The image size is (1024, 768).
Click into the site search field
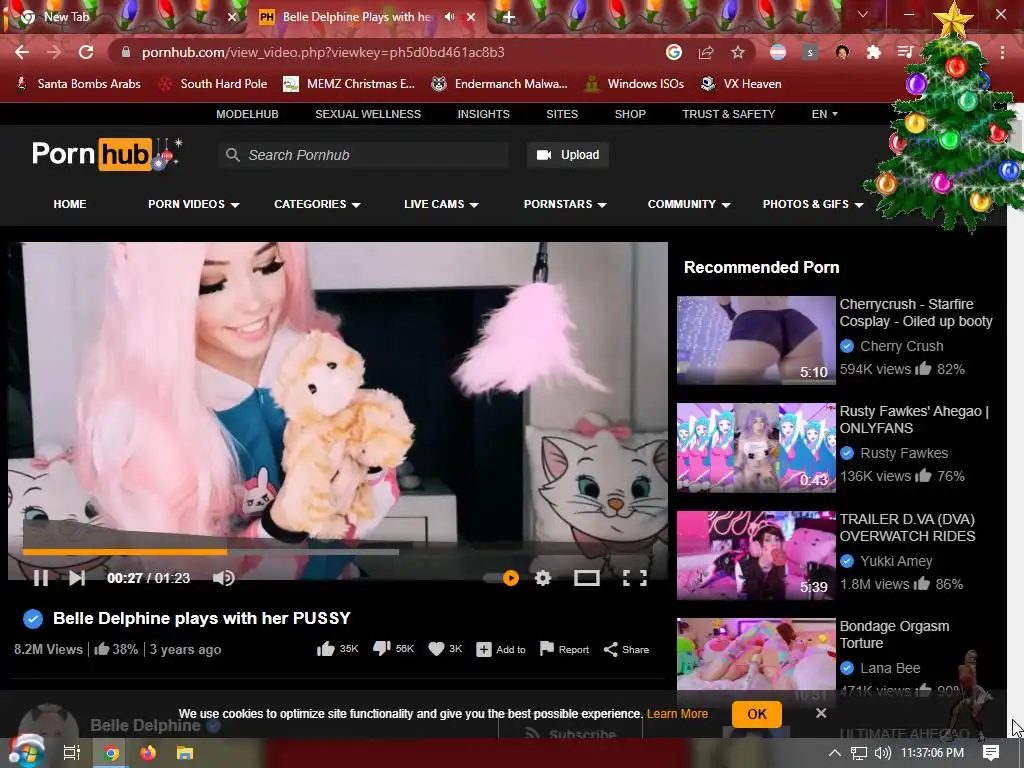tap(363, 155)
